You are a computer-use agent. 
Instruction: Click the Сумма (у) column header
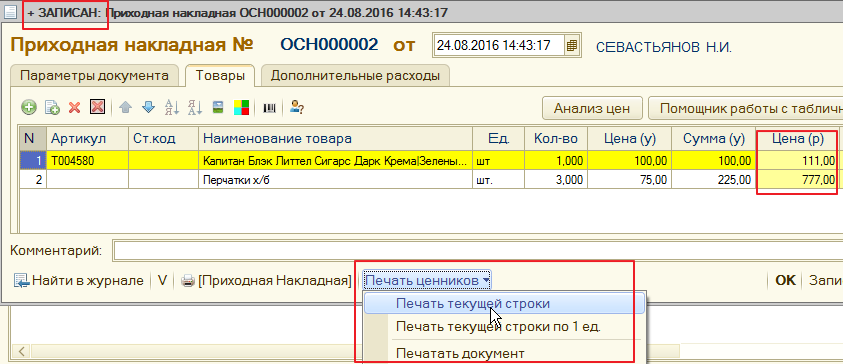pyautogui.click(x=713, y=139)
